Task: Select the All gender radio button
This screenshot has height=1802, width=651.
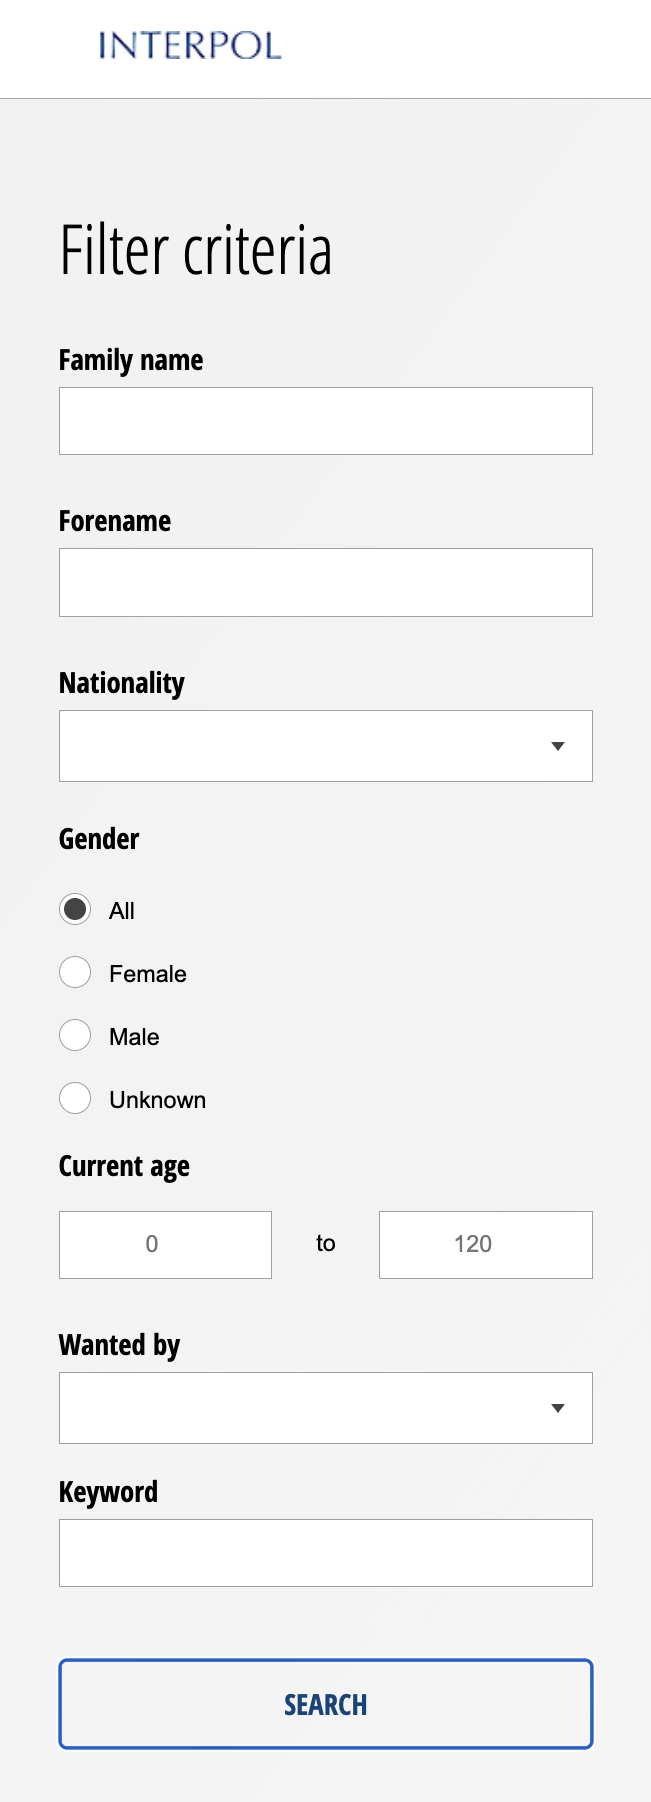Action: (75, 910)
